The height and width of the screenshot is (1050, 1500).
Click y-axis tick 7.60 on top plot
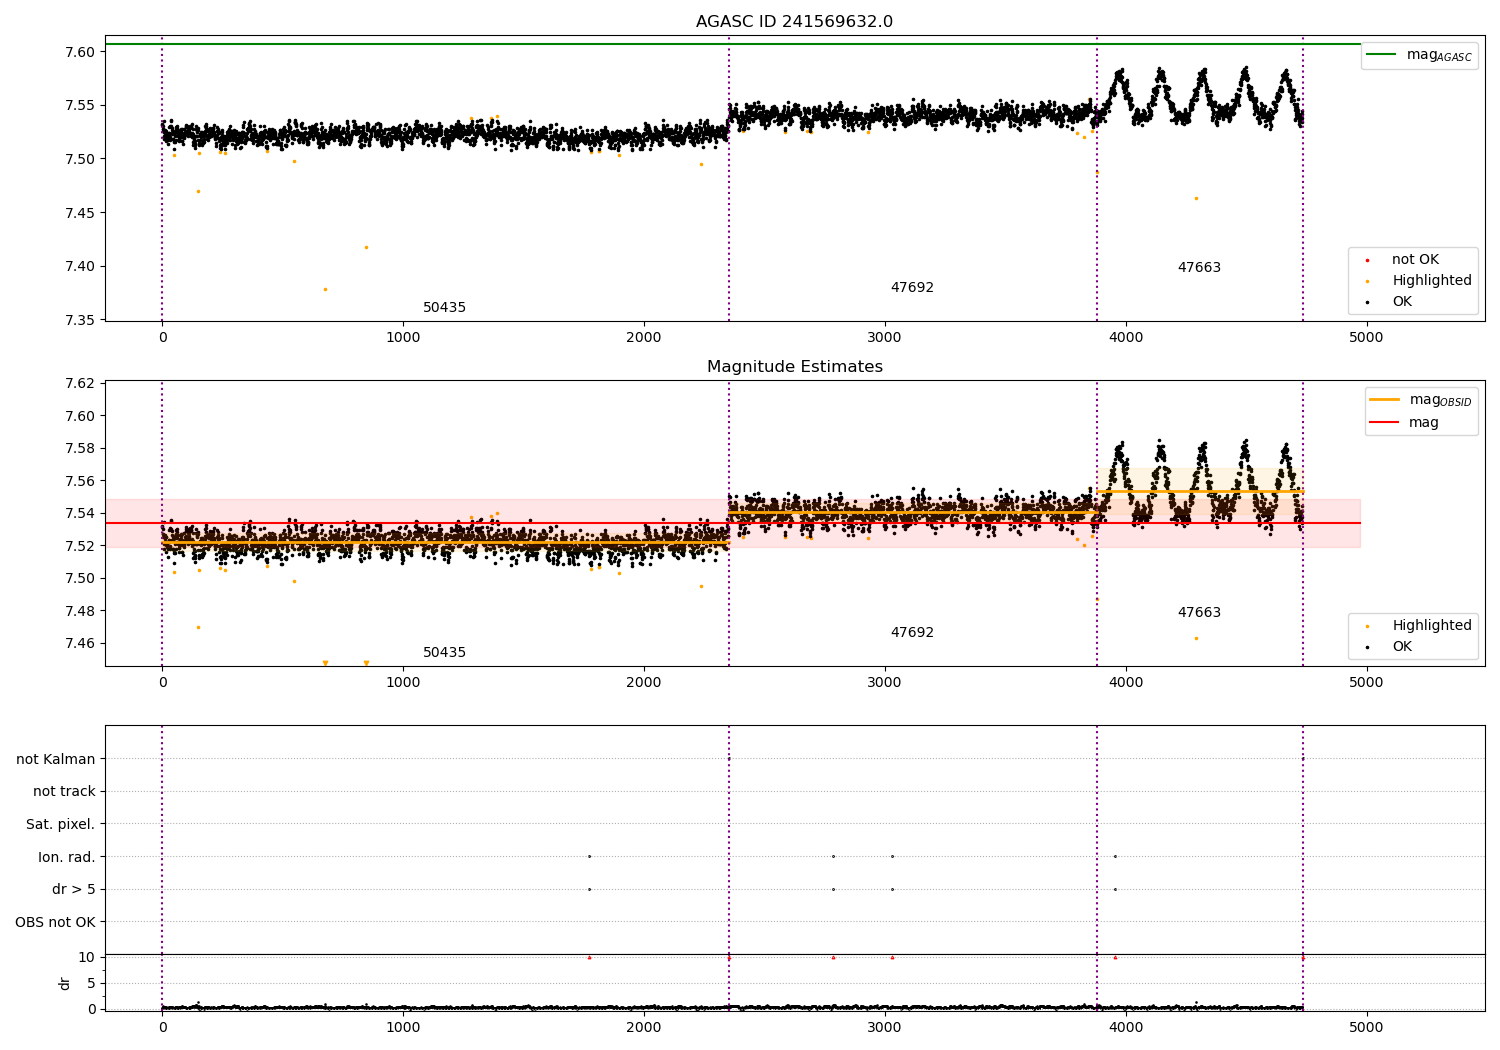click(81, 52)
